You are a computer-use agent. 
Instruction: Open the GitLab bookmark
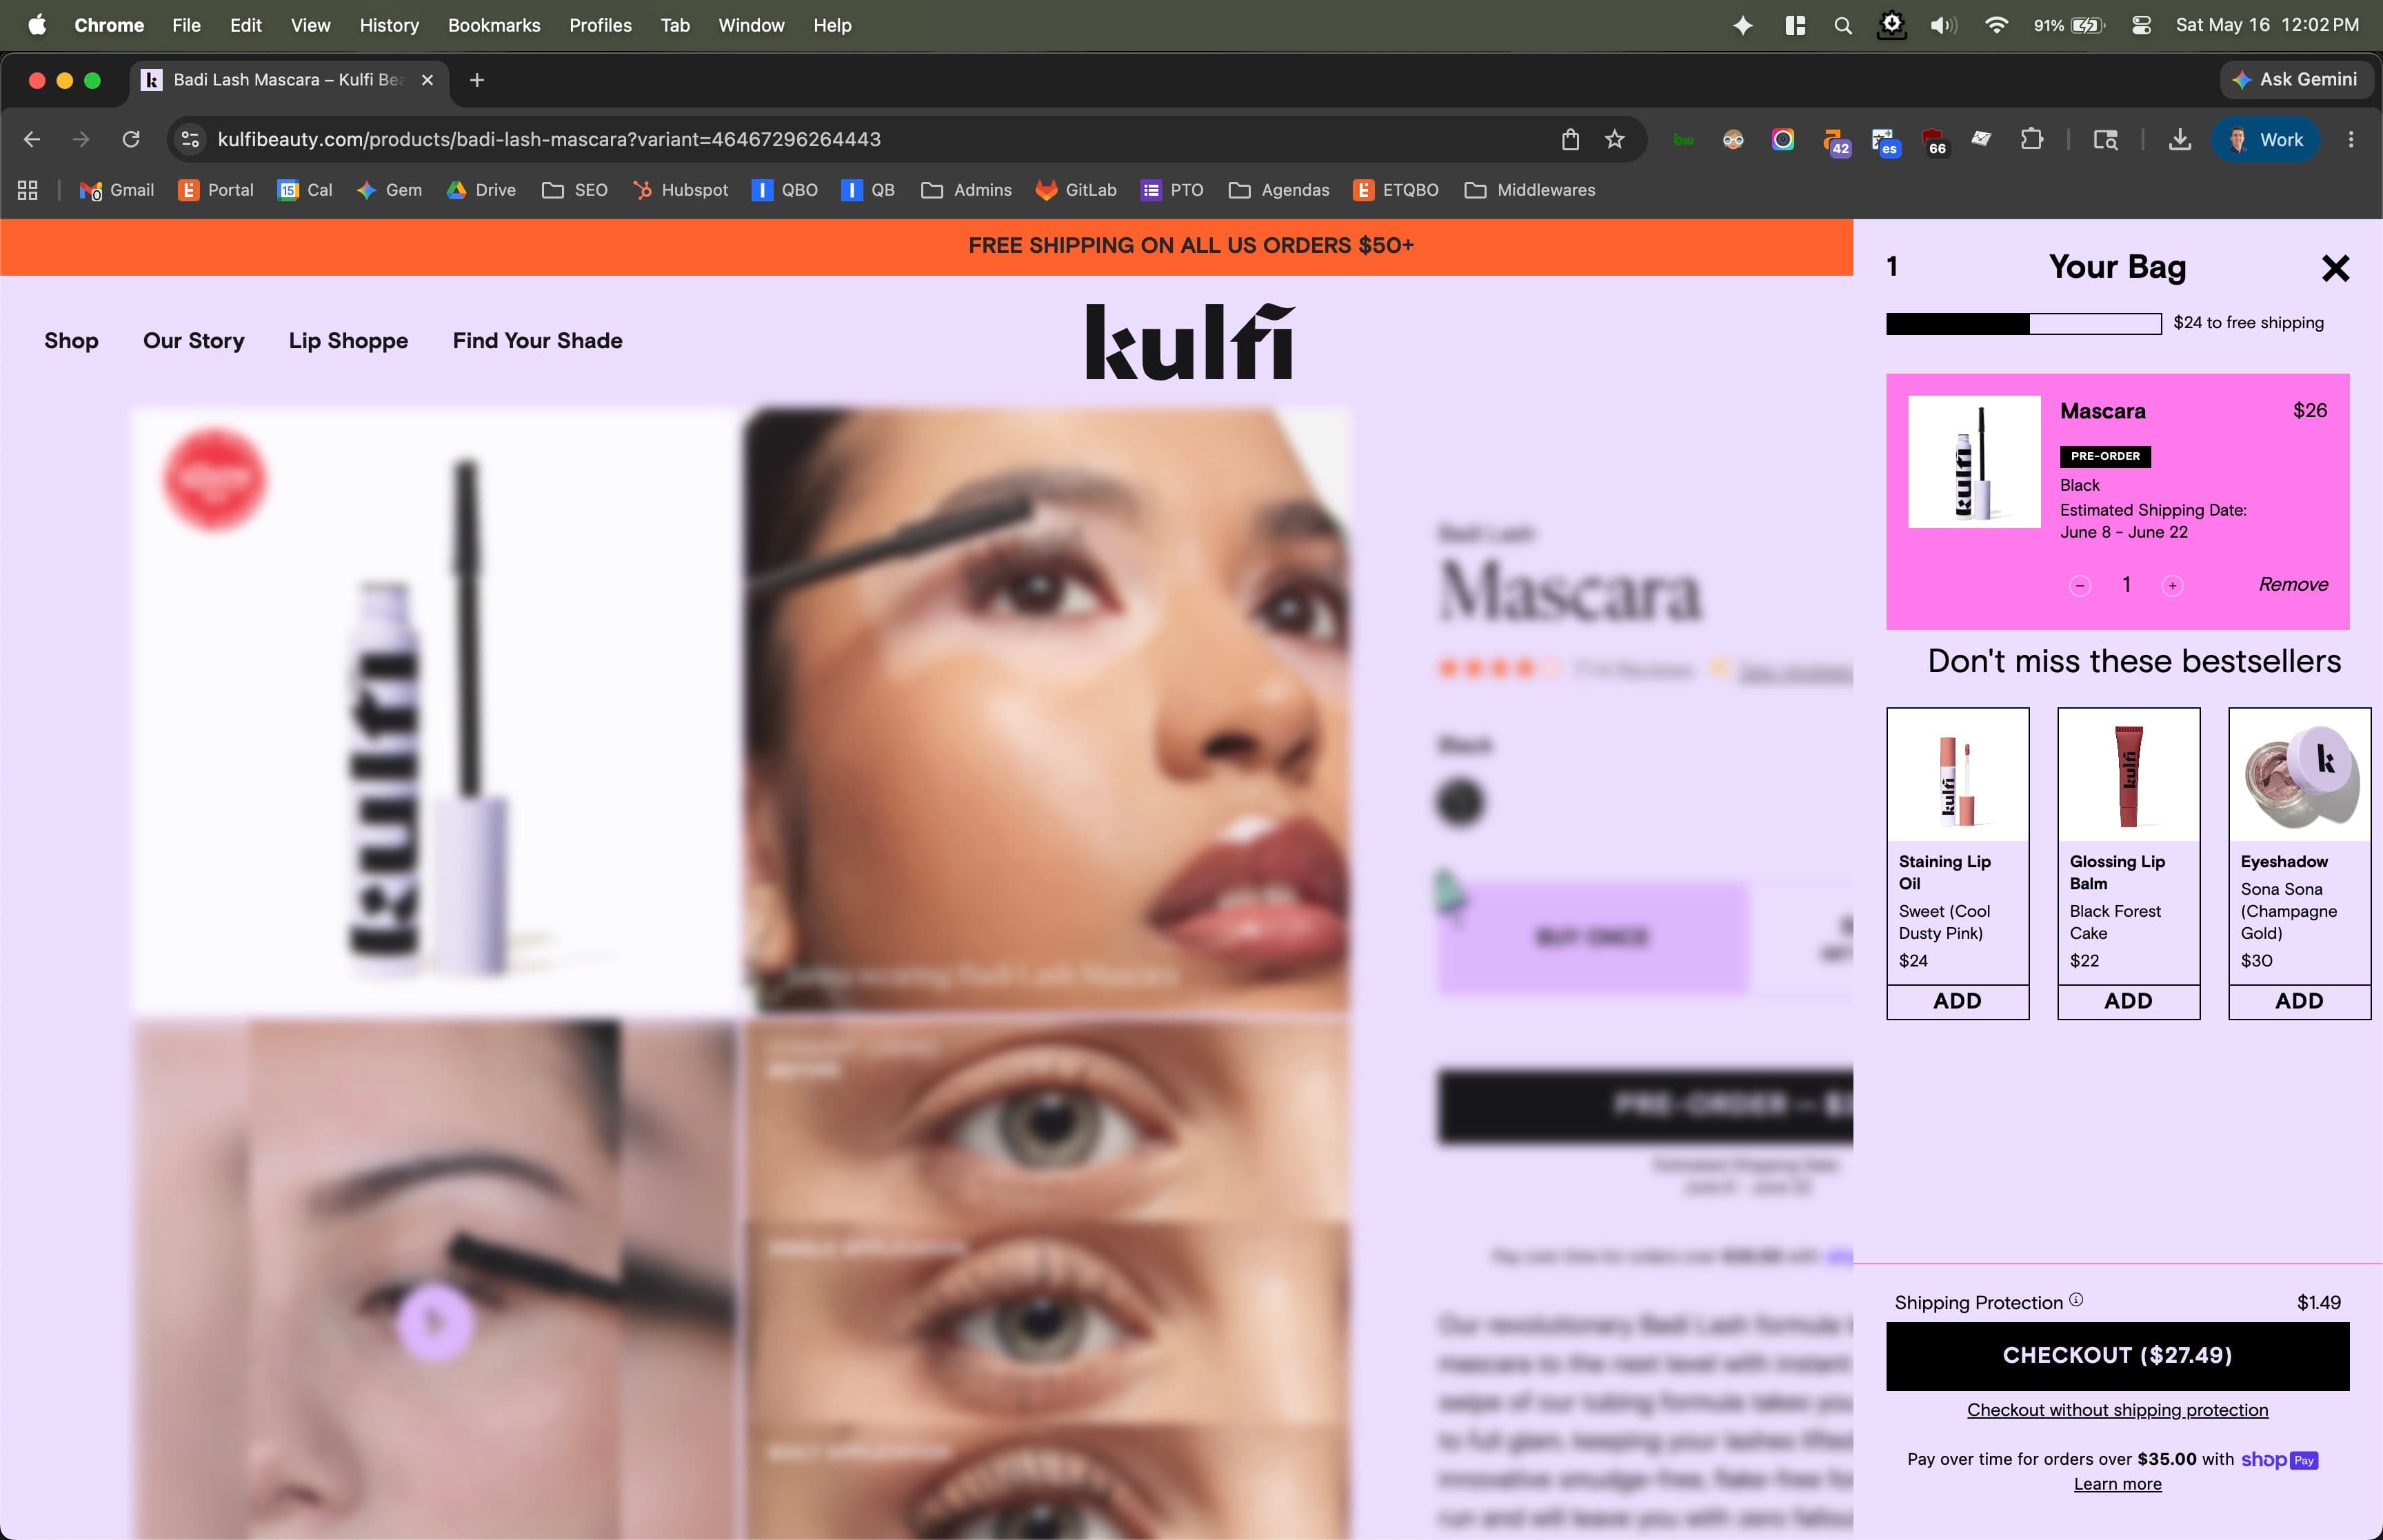[x=1076, y=190]
